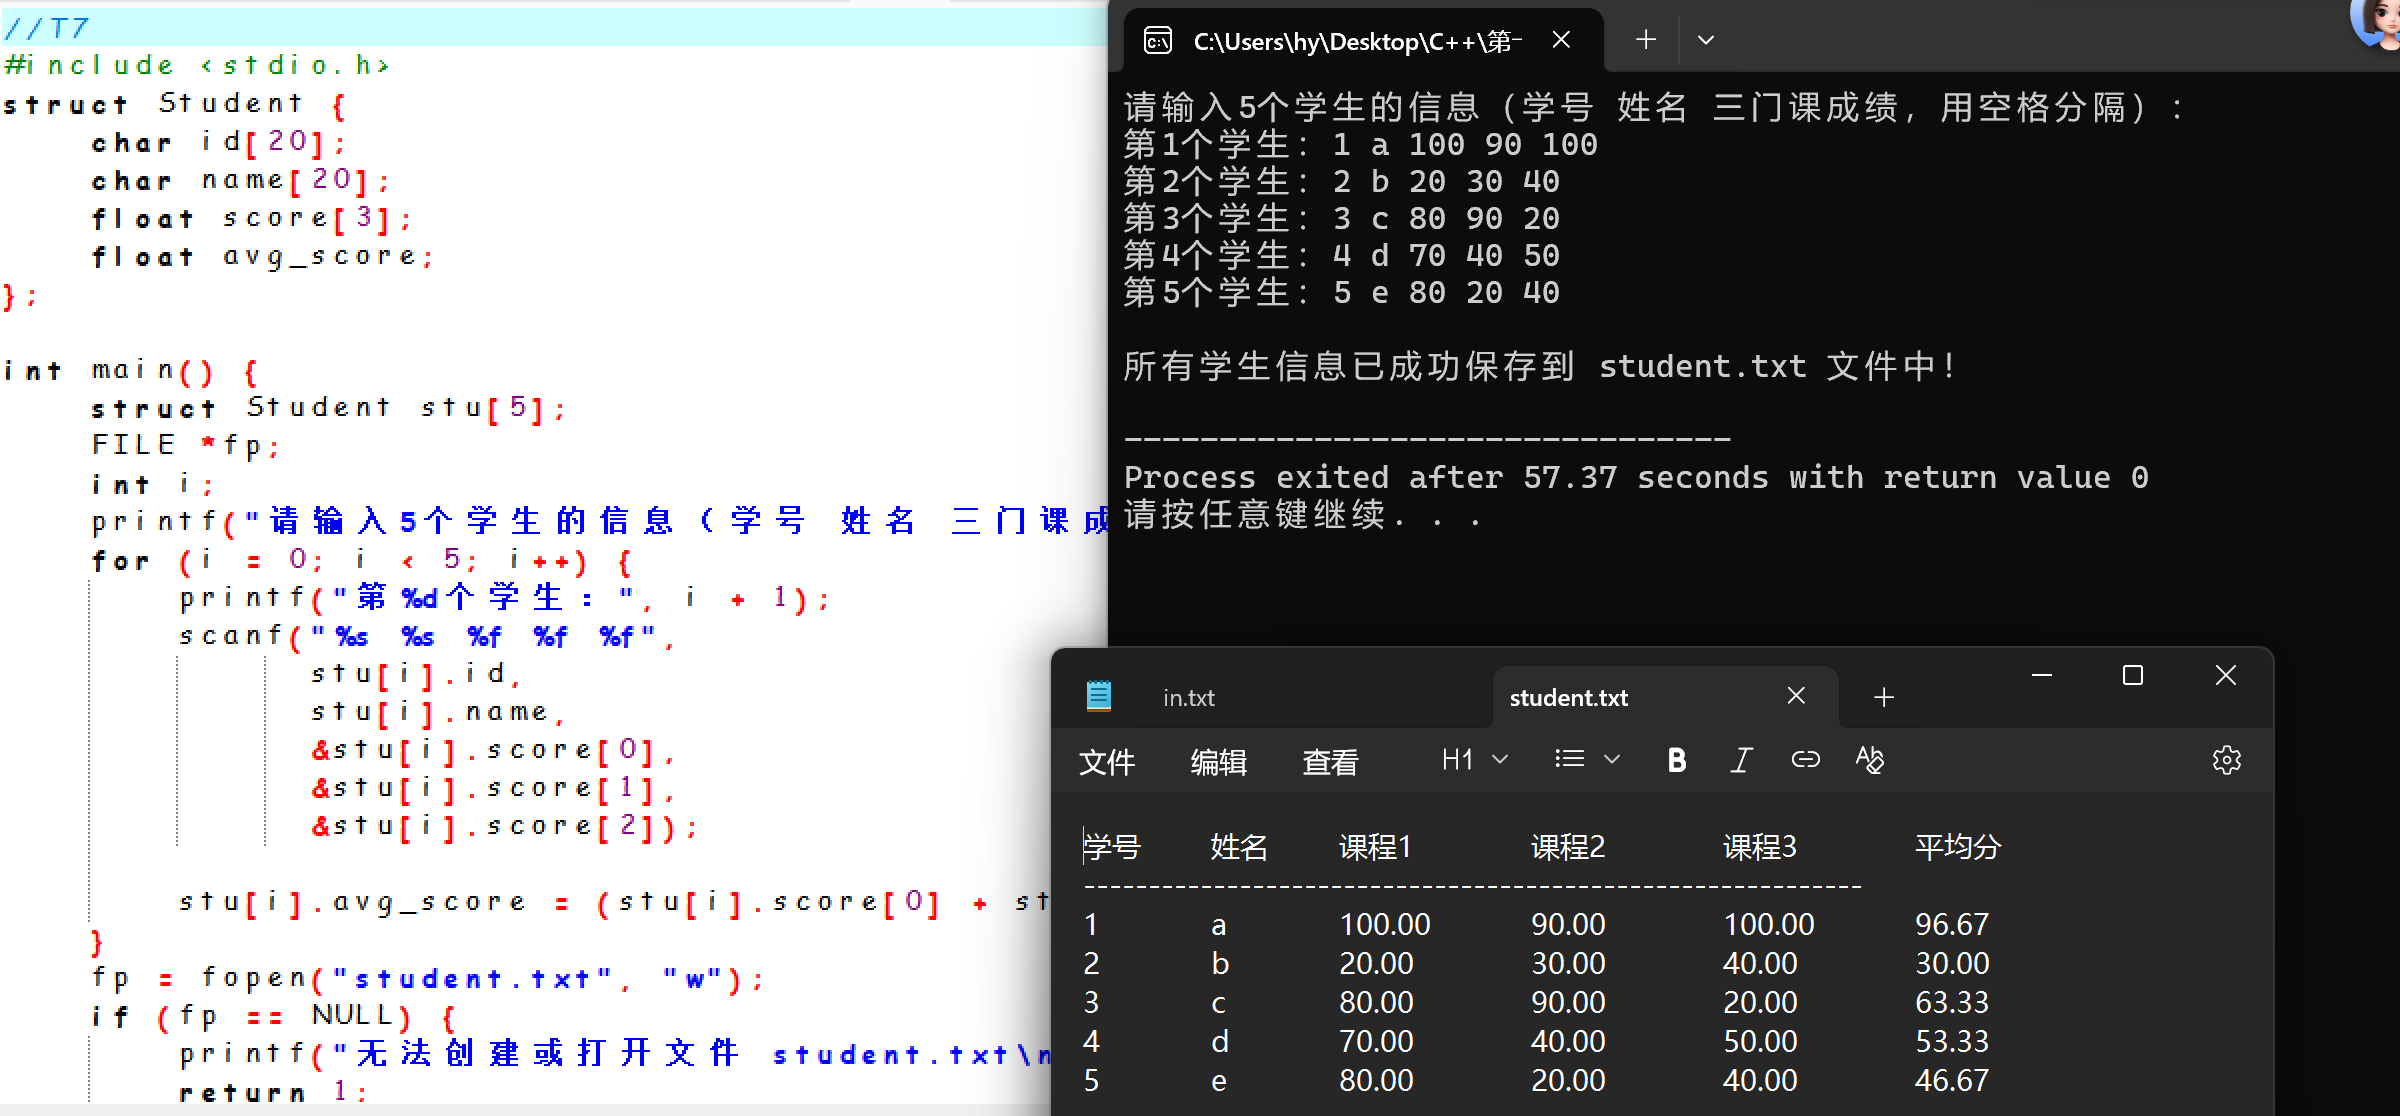Open the 编辑 menu
Screen dimensions: 2400x1116
1218,762
